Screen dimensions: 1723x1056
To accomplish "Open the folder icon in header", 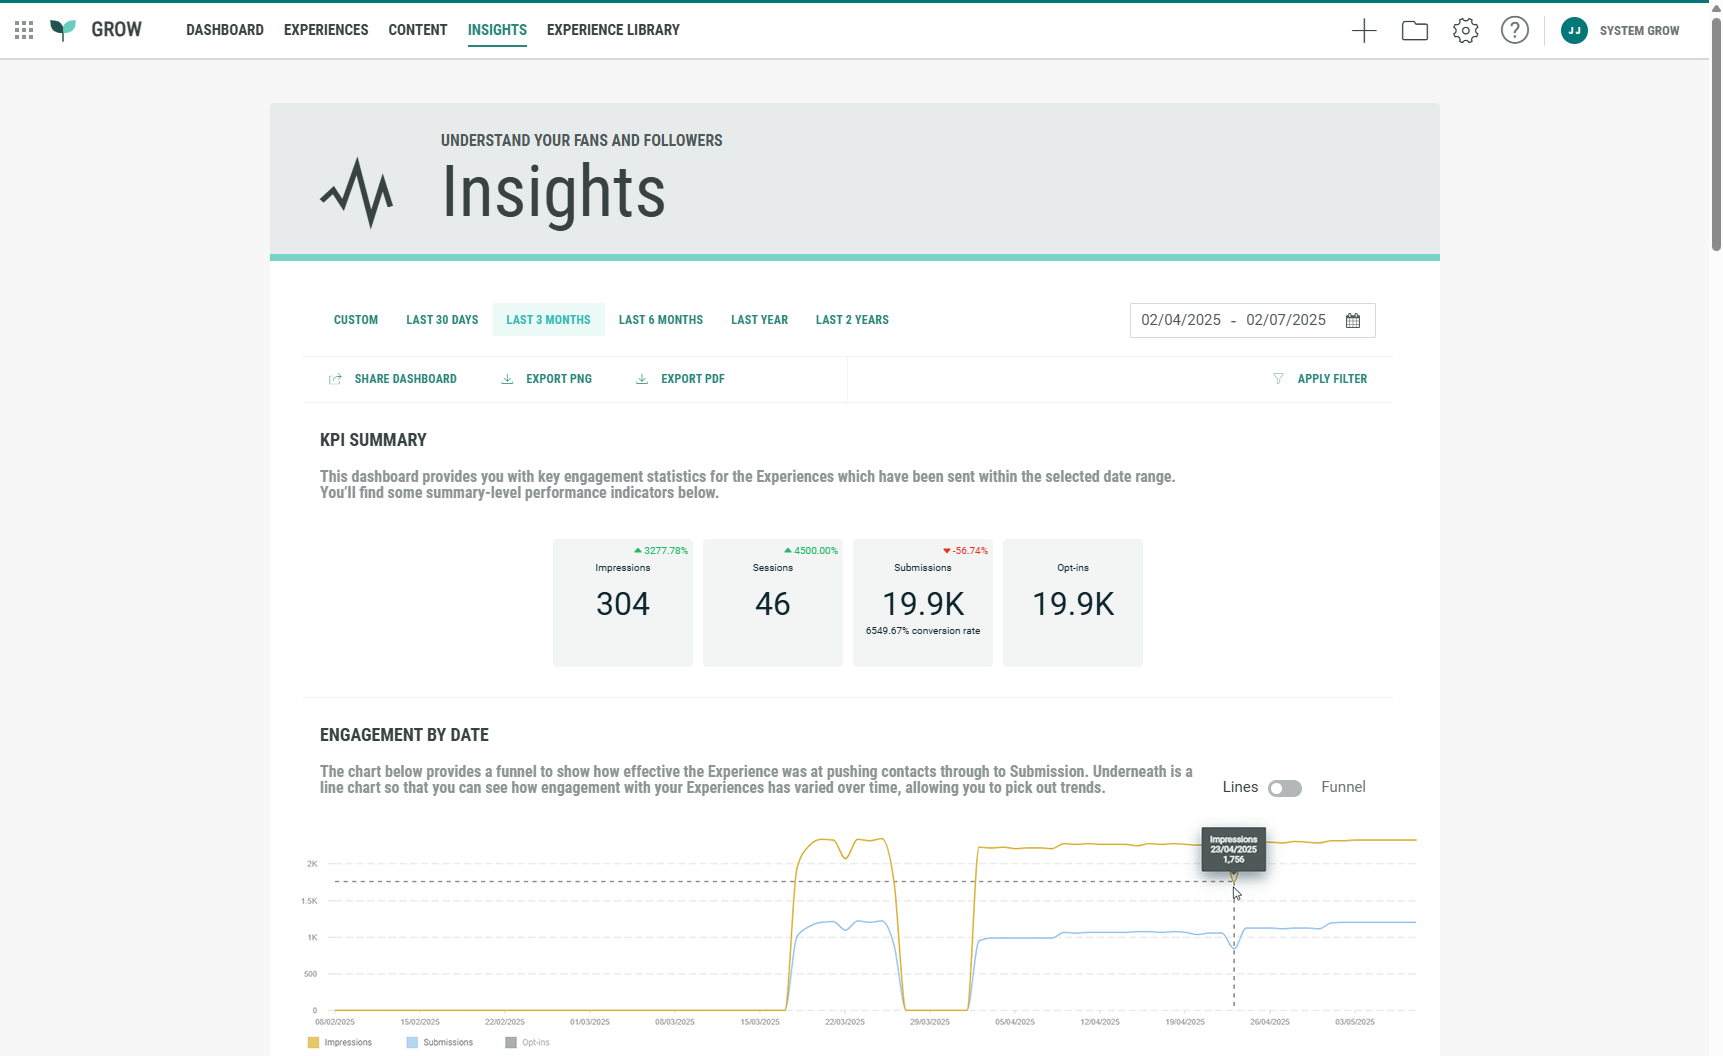I will [x=1414, y=31].
